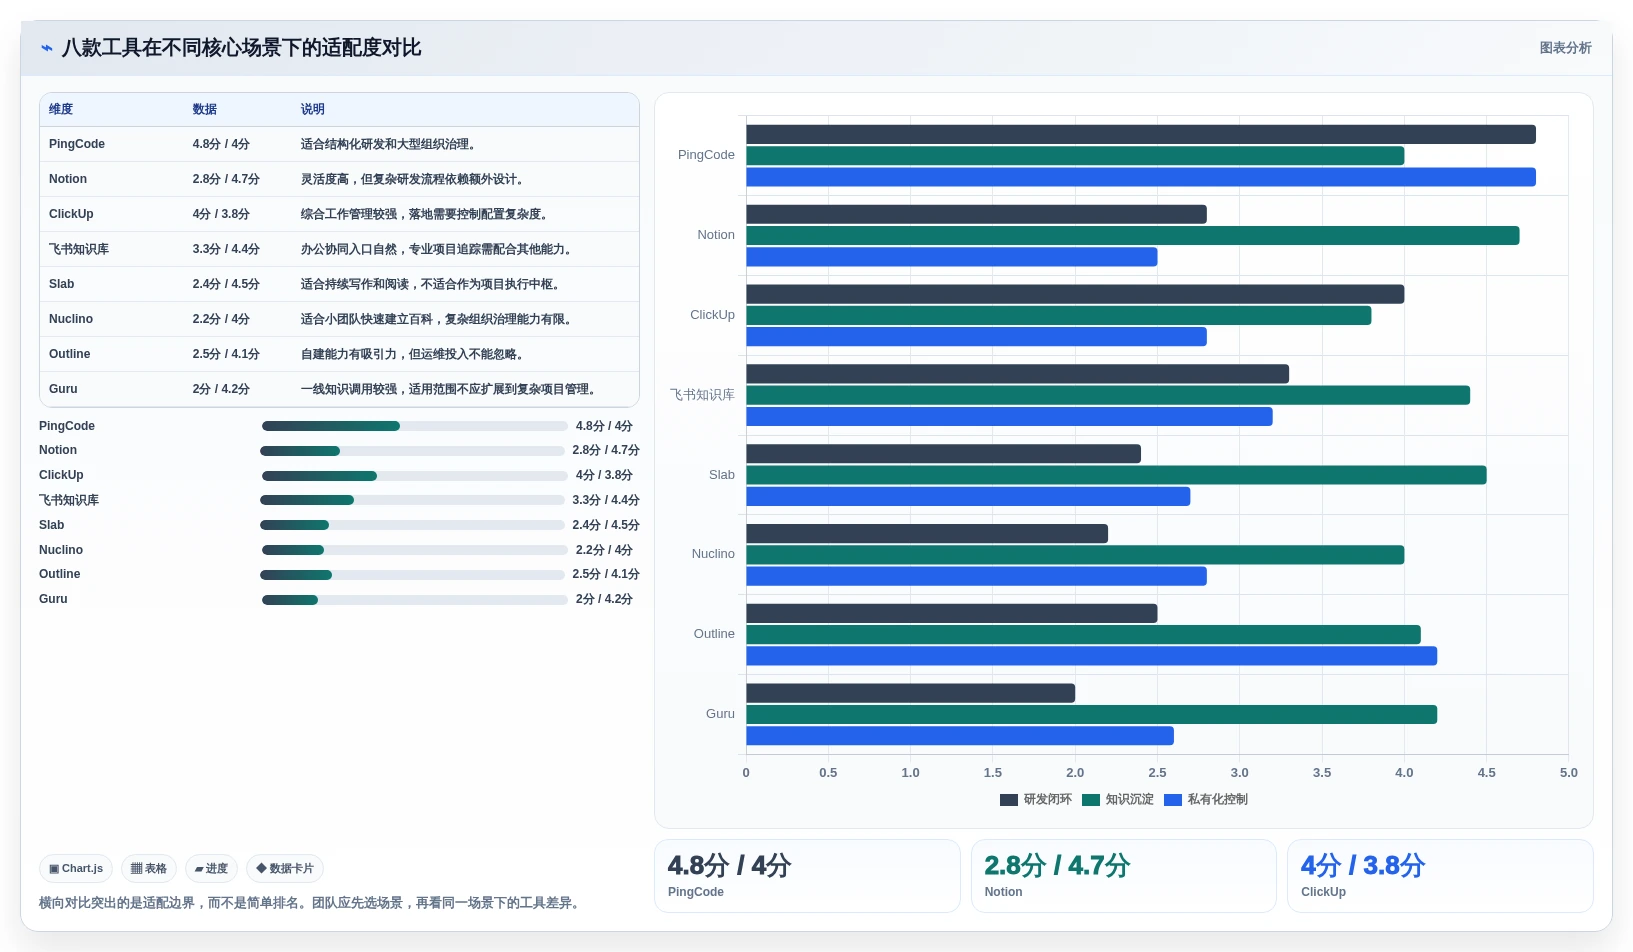Select the Notion table row name
This screenshot has height=952, width=1633.
[x=68, y=179]
